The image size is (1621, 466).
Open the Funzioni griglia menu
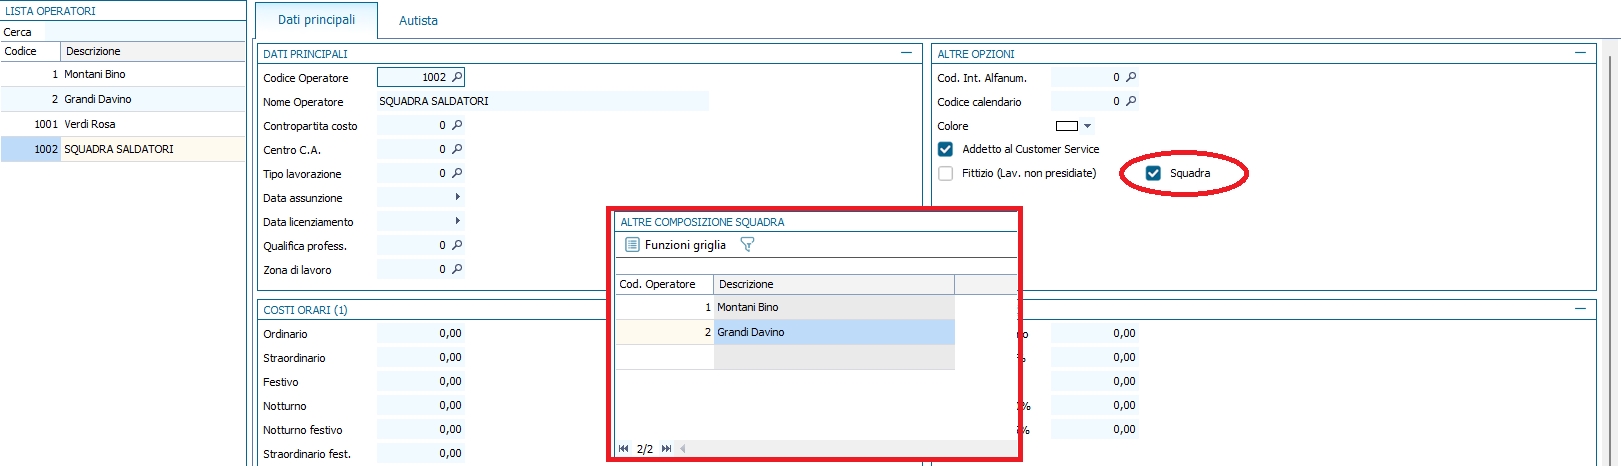(675, 245)
